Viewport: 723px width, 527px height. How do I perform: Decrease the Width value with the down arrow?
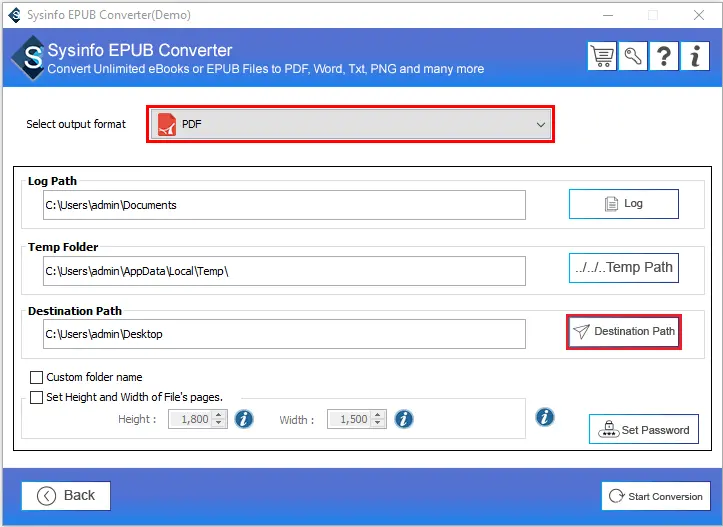click(x=378, y=423)
